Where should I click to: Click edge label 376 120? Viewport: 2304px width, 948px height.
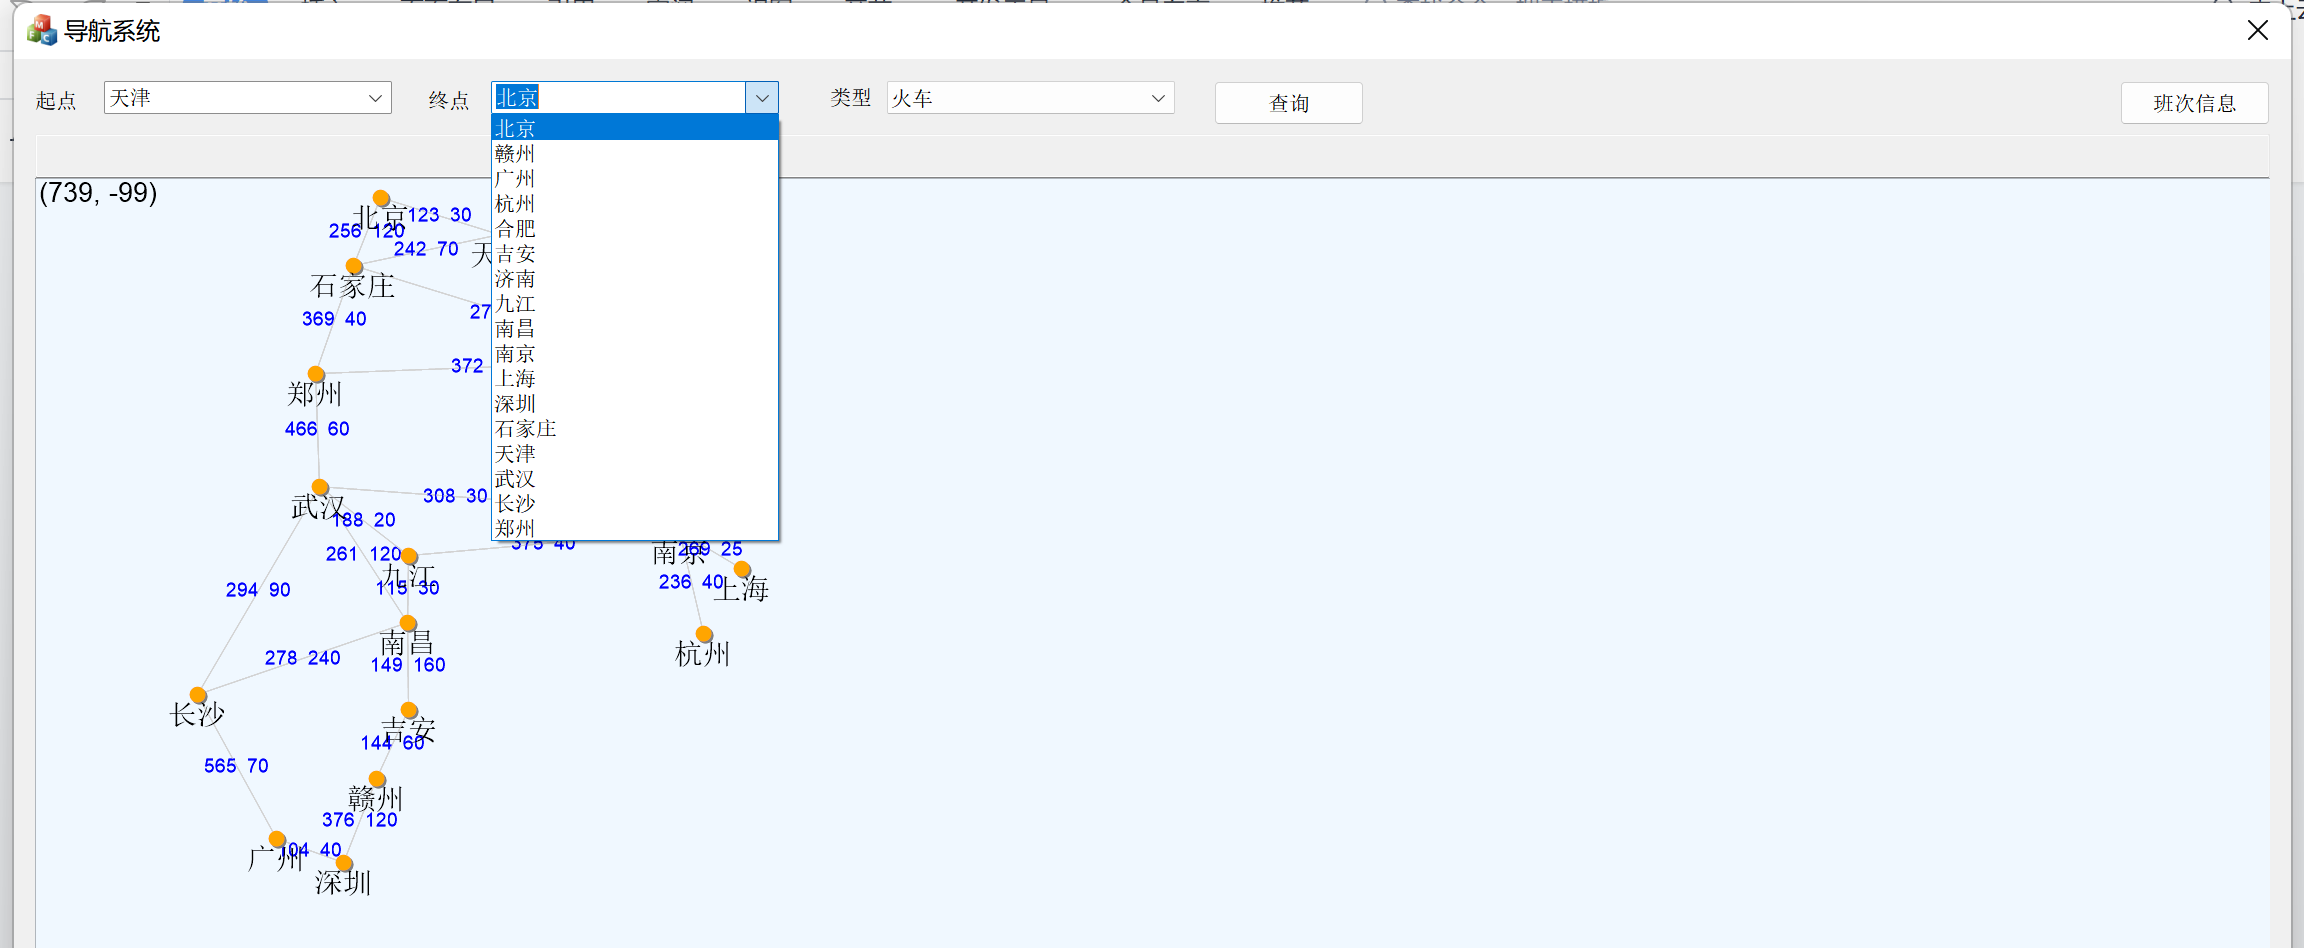(360, 820)
